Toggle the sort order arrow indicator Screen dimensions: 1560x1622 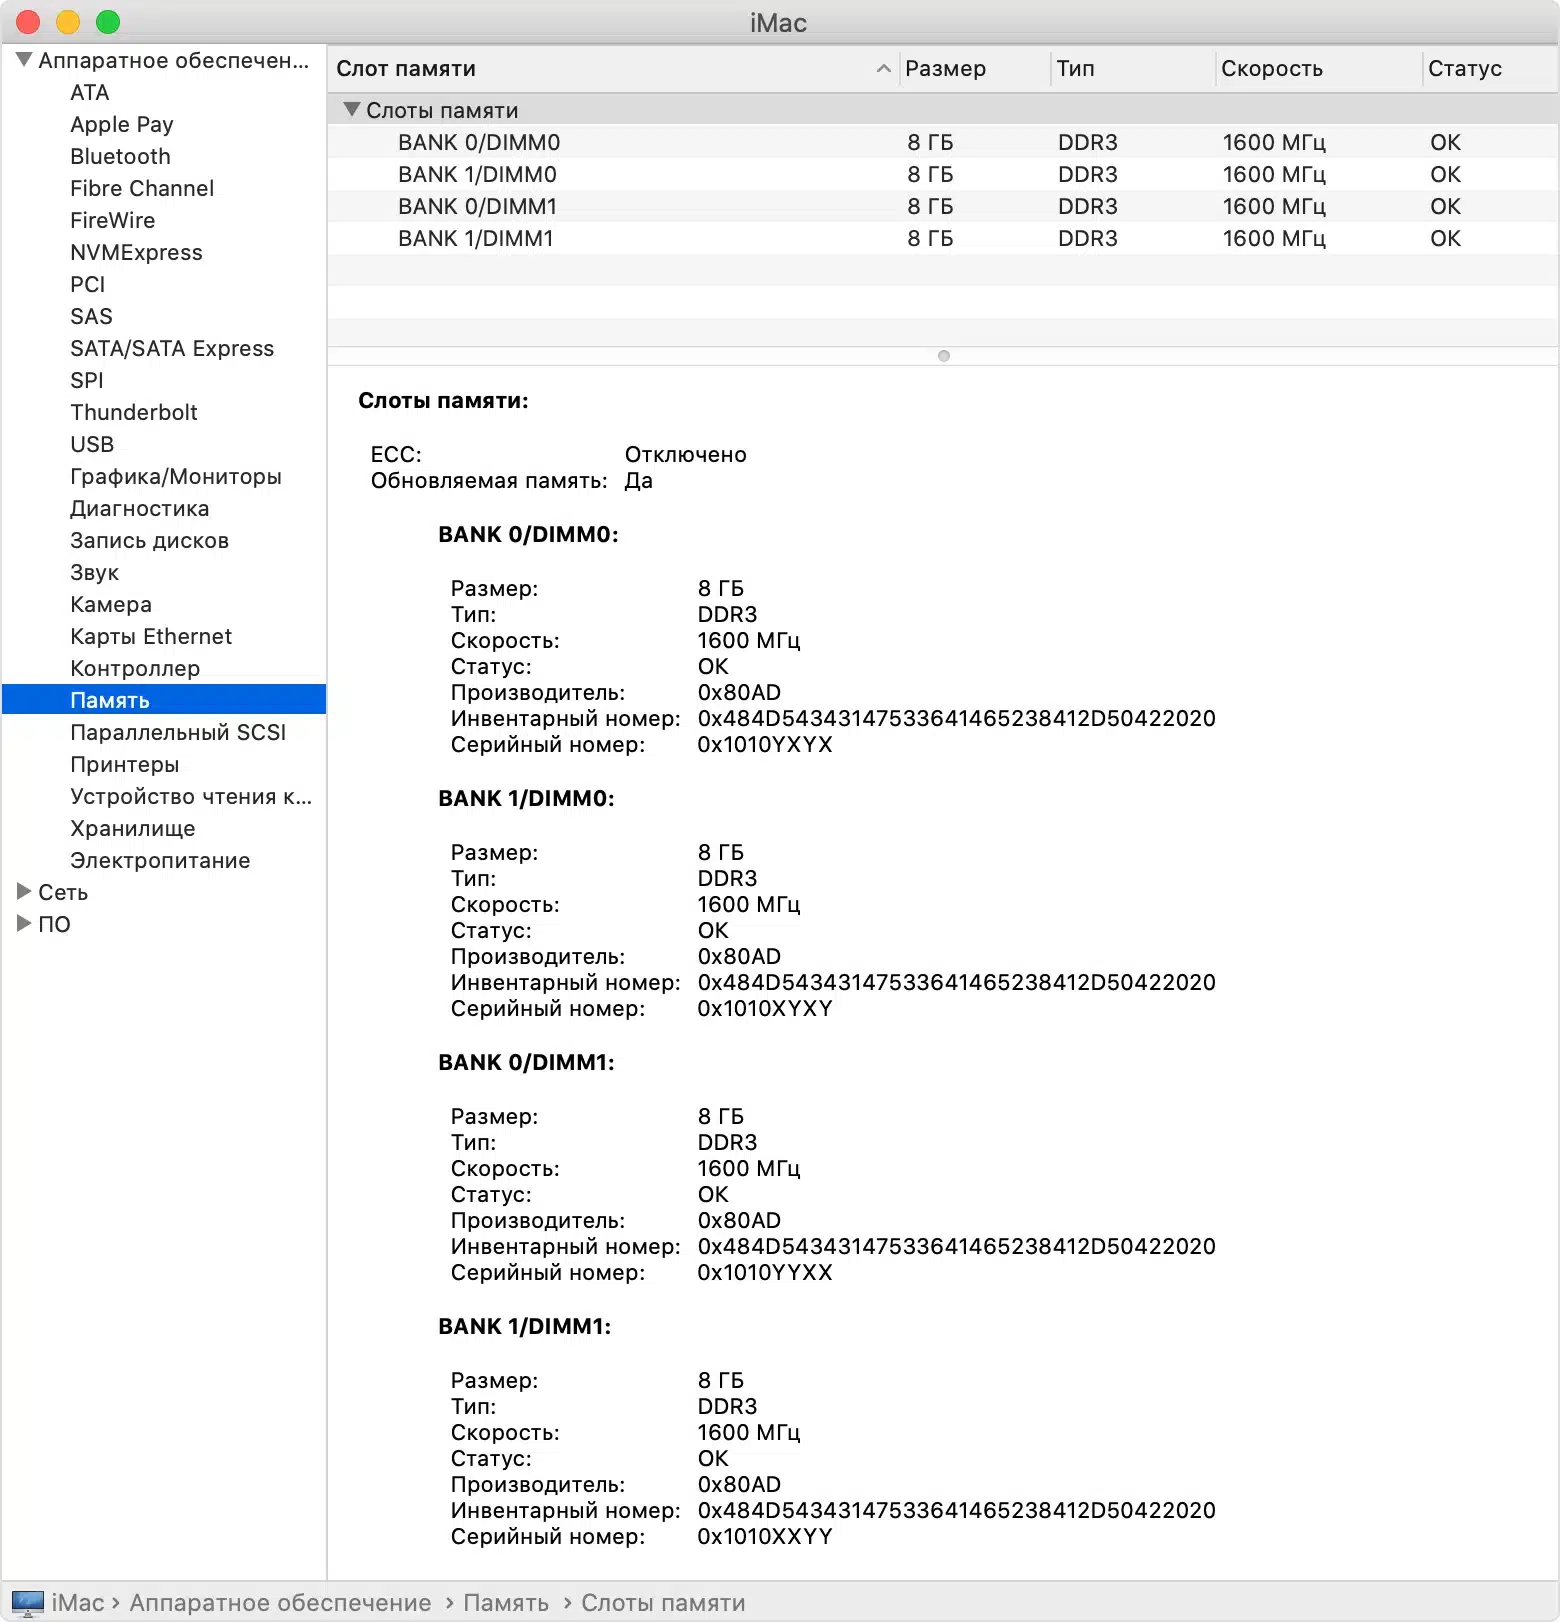[883, 68]
